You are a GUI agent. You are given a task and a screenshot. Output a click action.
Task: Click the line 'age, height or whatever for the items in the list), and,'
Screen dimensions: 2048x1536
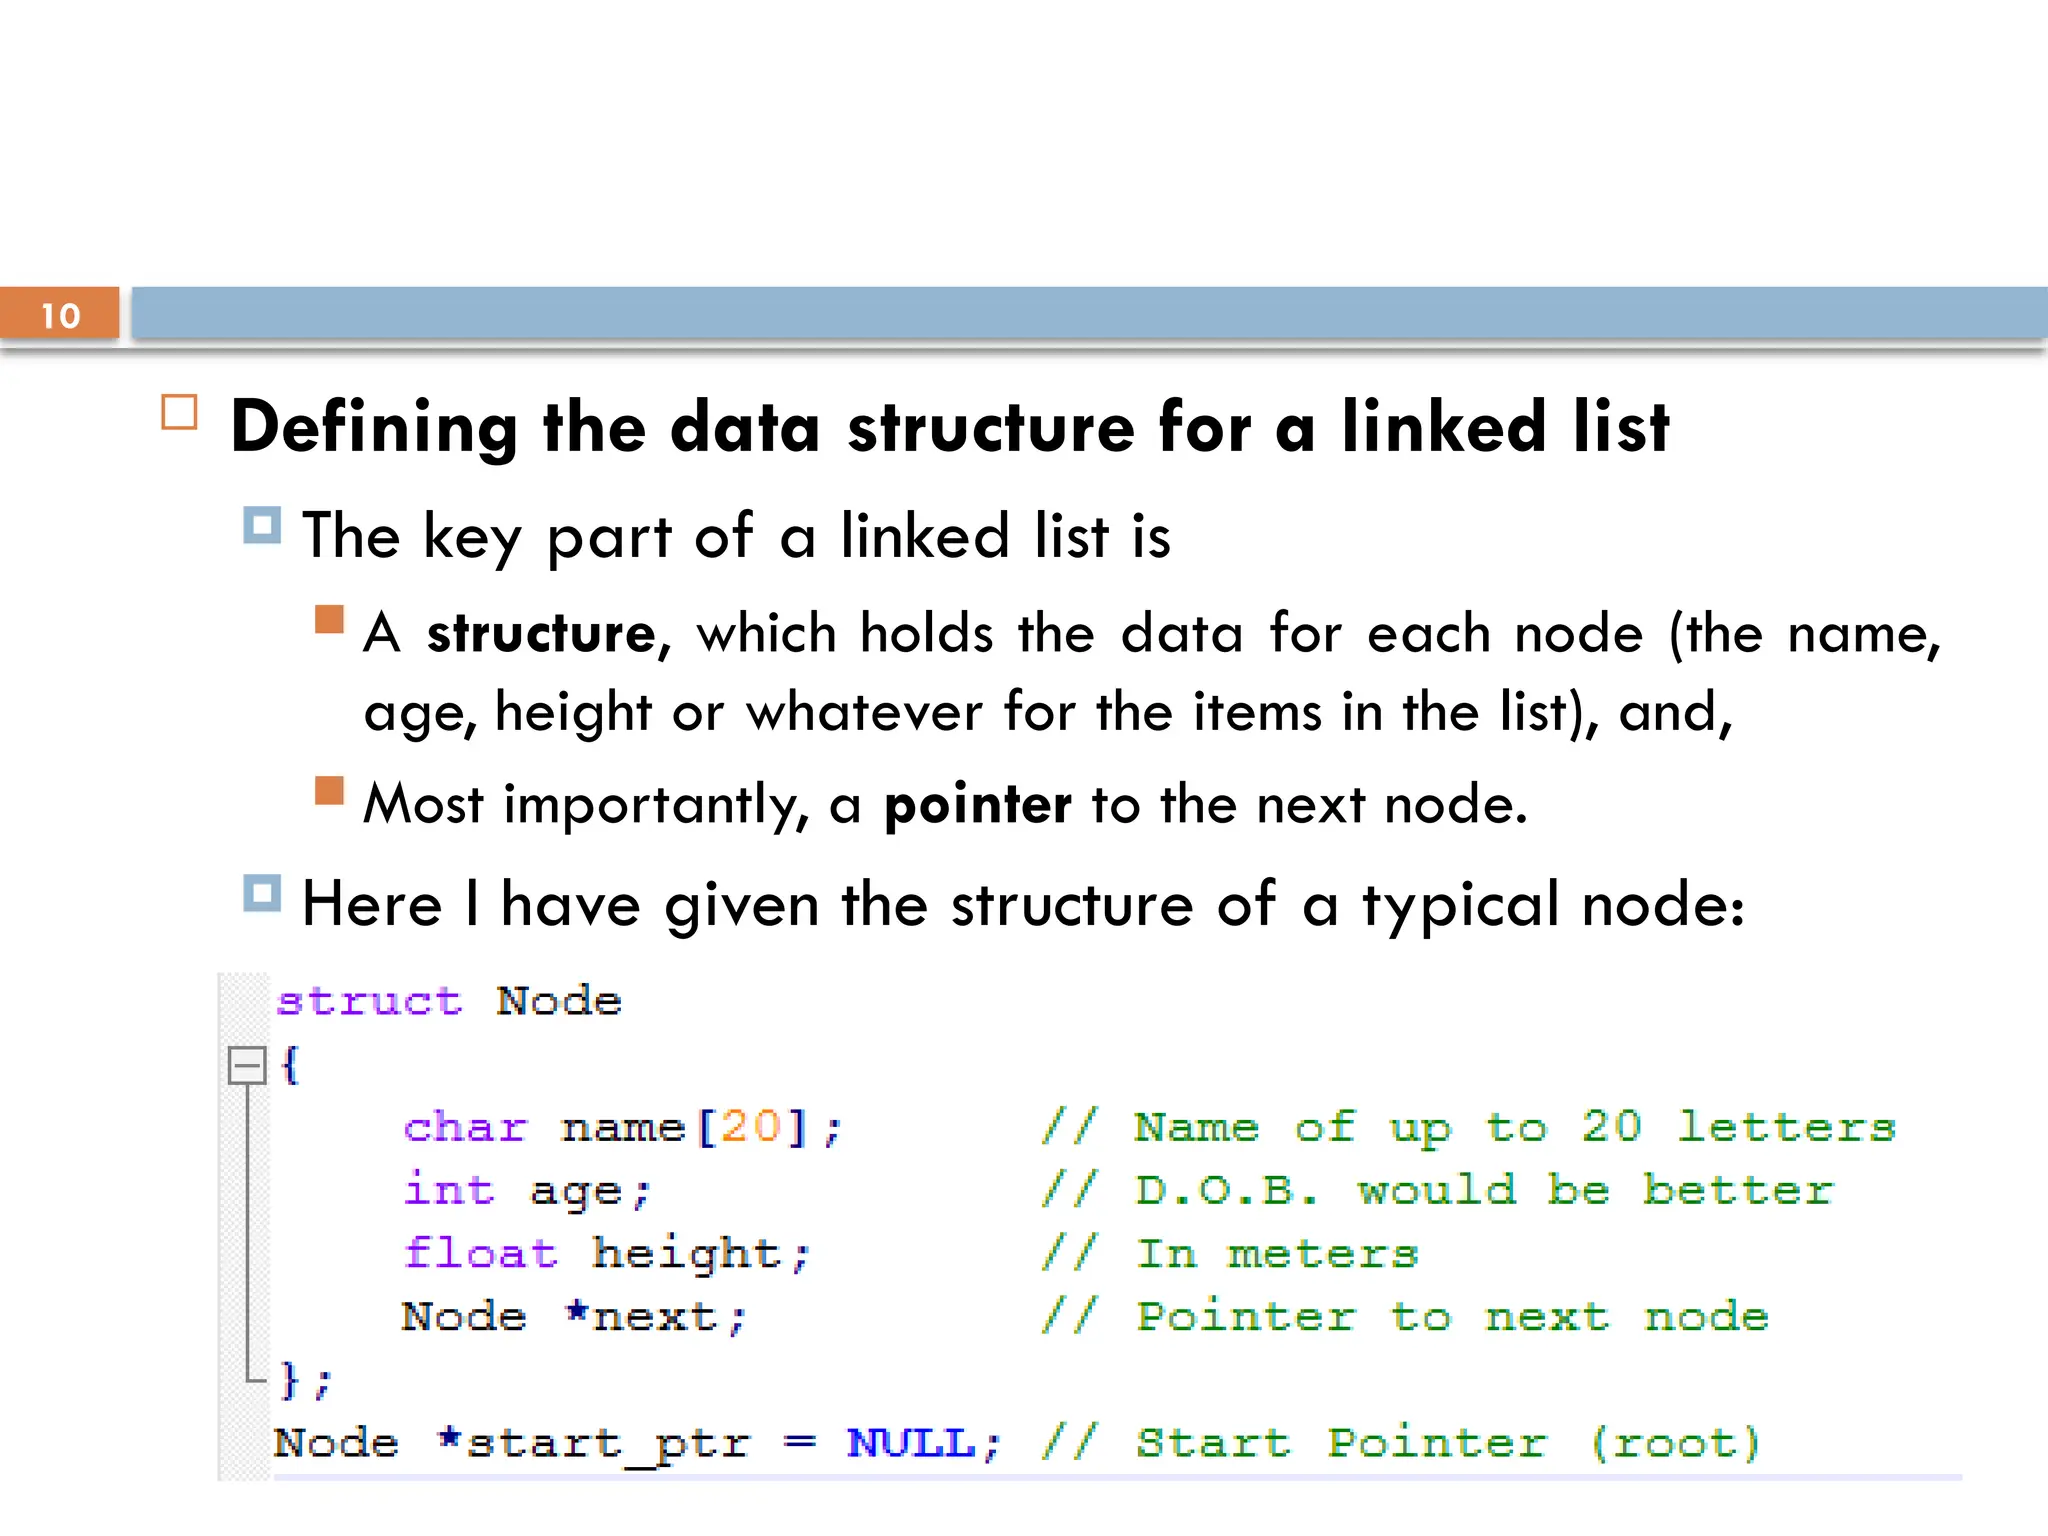coord(1048,714)
